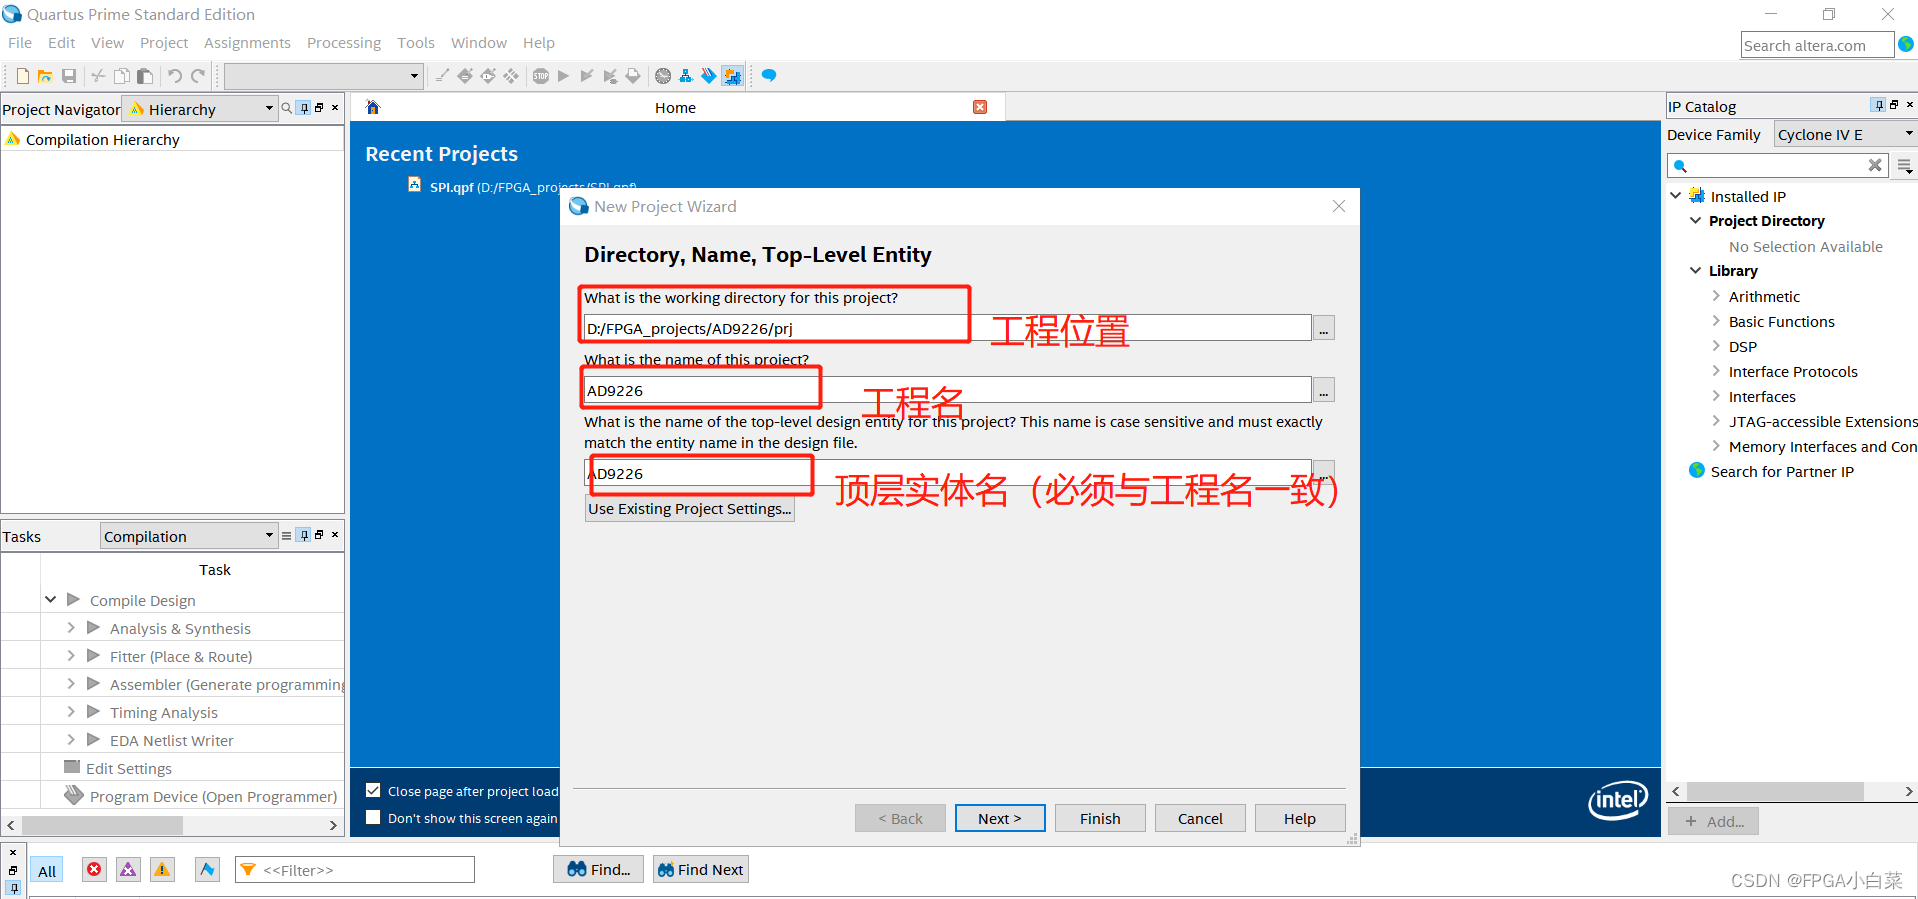Click the New File toolbar icon

(x=22, y=76)
